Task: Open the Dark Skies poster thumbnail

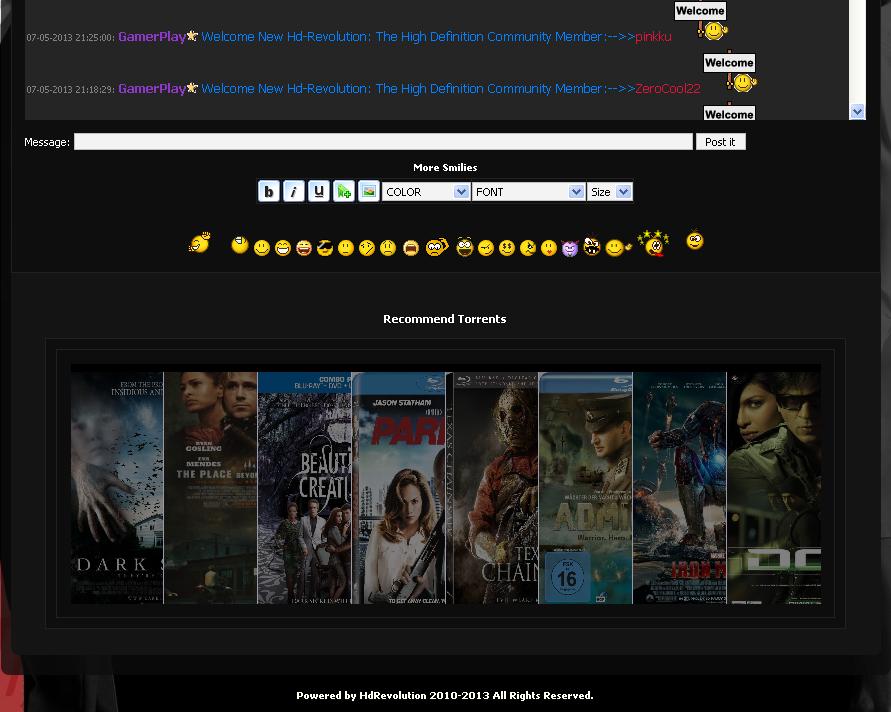Action: (x=117, y=488)
